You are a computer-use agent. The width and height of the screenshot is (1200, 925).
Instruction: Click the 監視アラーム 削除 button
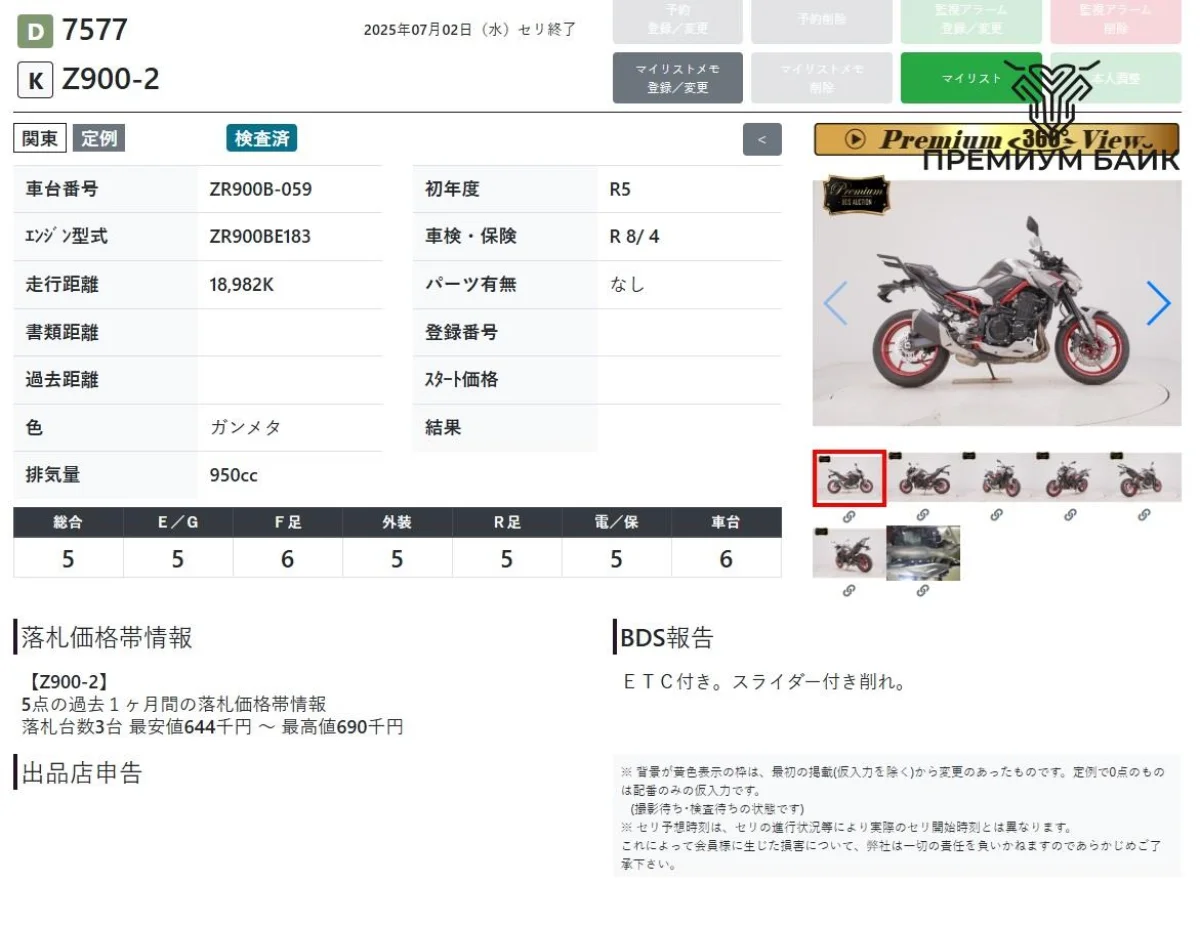tap(1114, 21)
